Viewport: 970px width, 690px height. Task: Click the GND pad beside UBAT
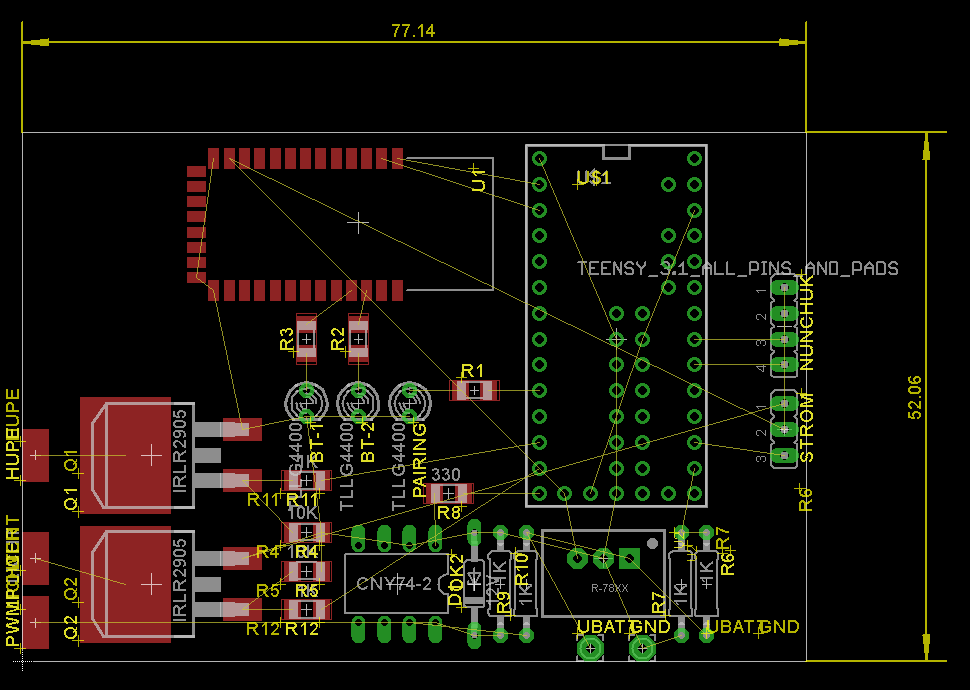[x=643, y=648]
